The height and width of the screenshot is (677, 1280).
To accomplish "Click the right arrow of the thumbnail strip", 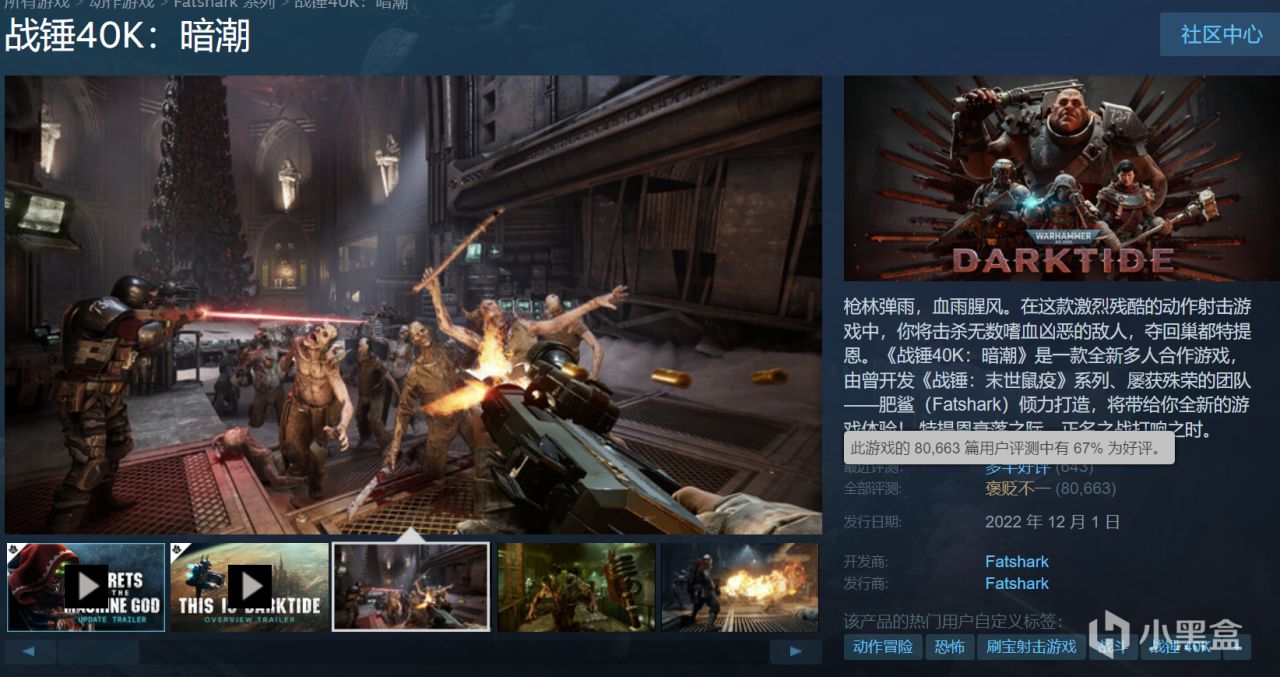I will pyautogui.click(x=795, y=651).
